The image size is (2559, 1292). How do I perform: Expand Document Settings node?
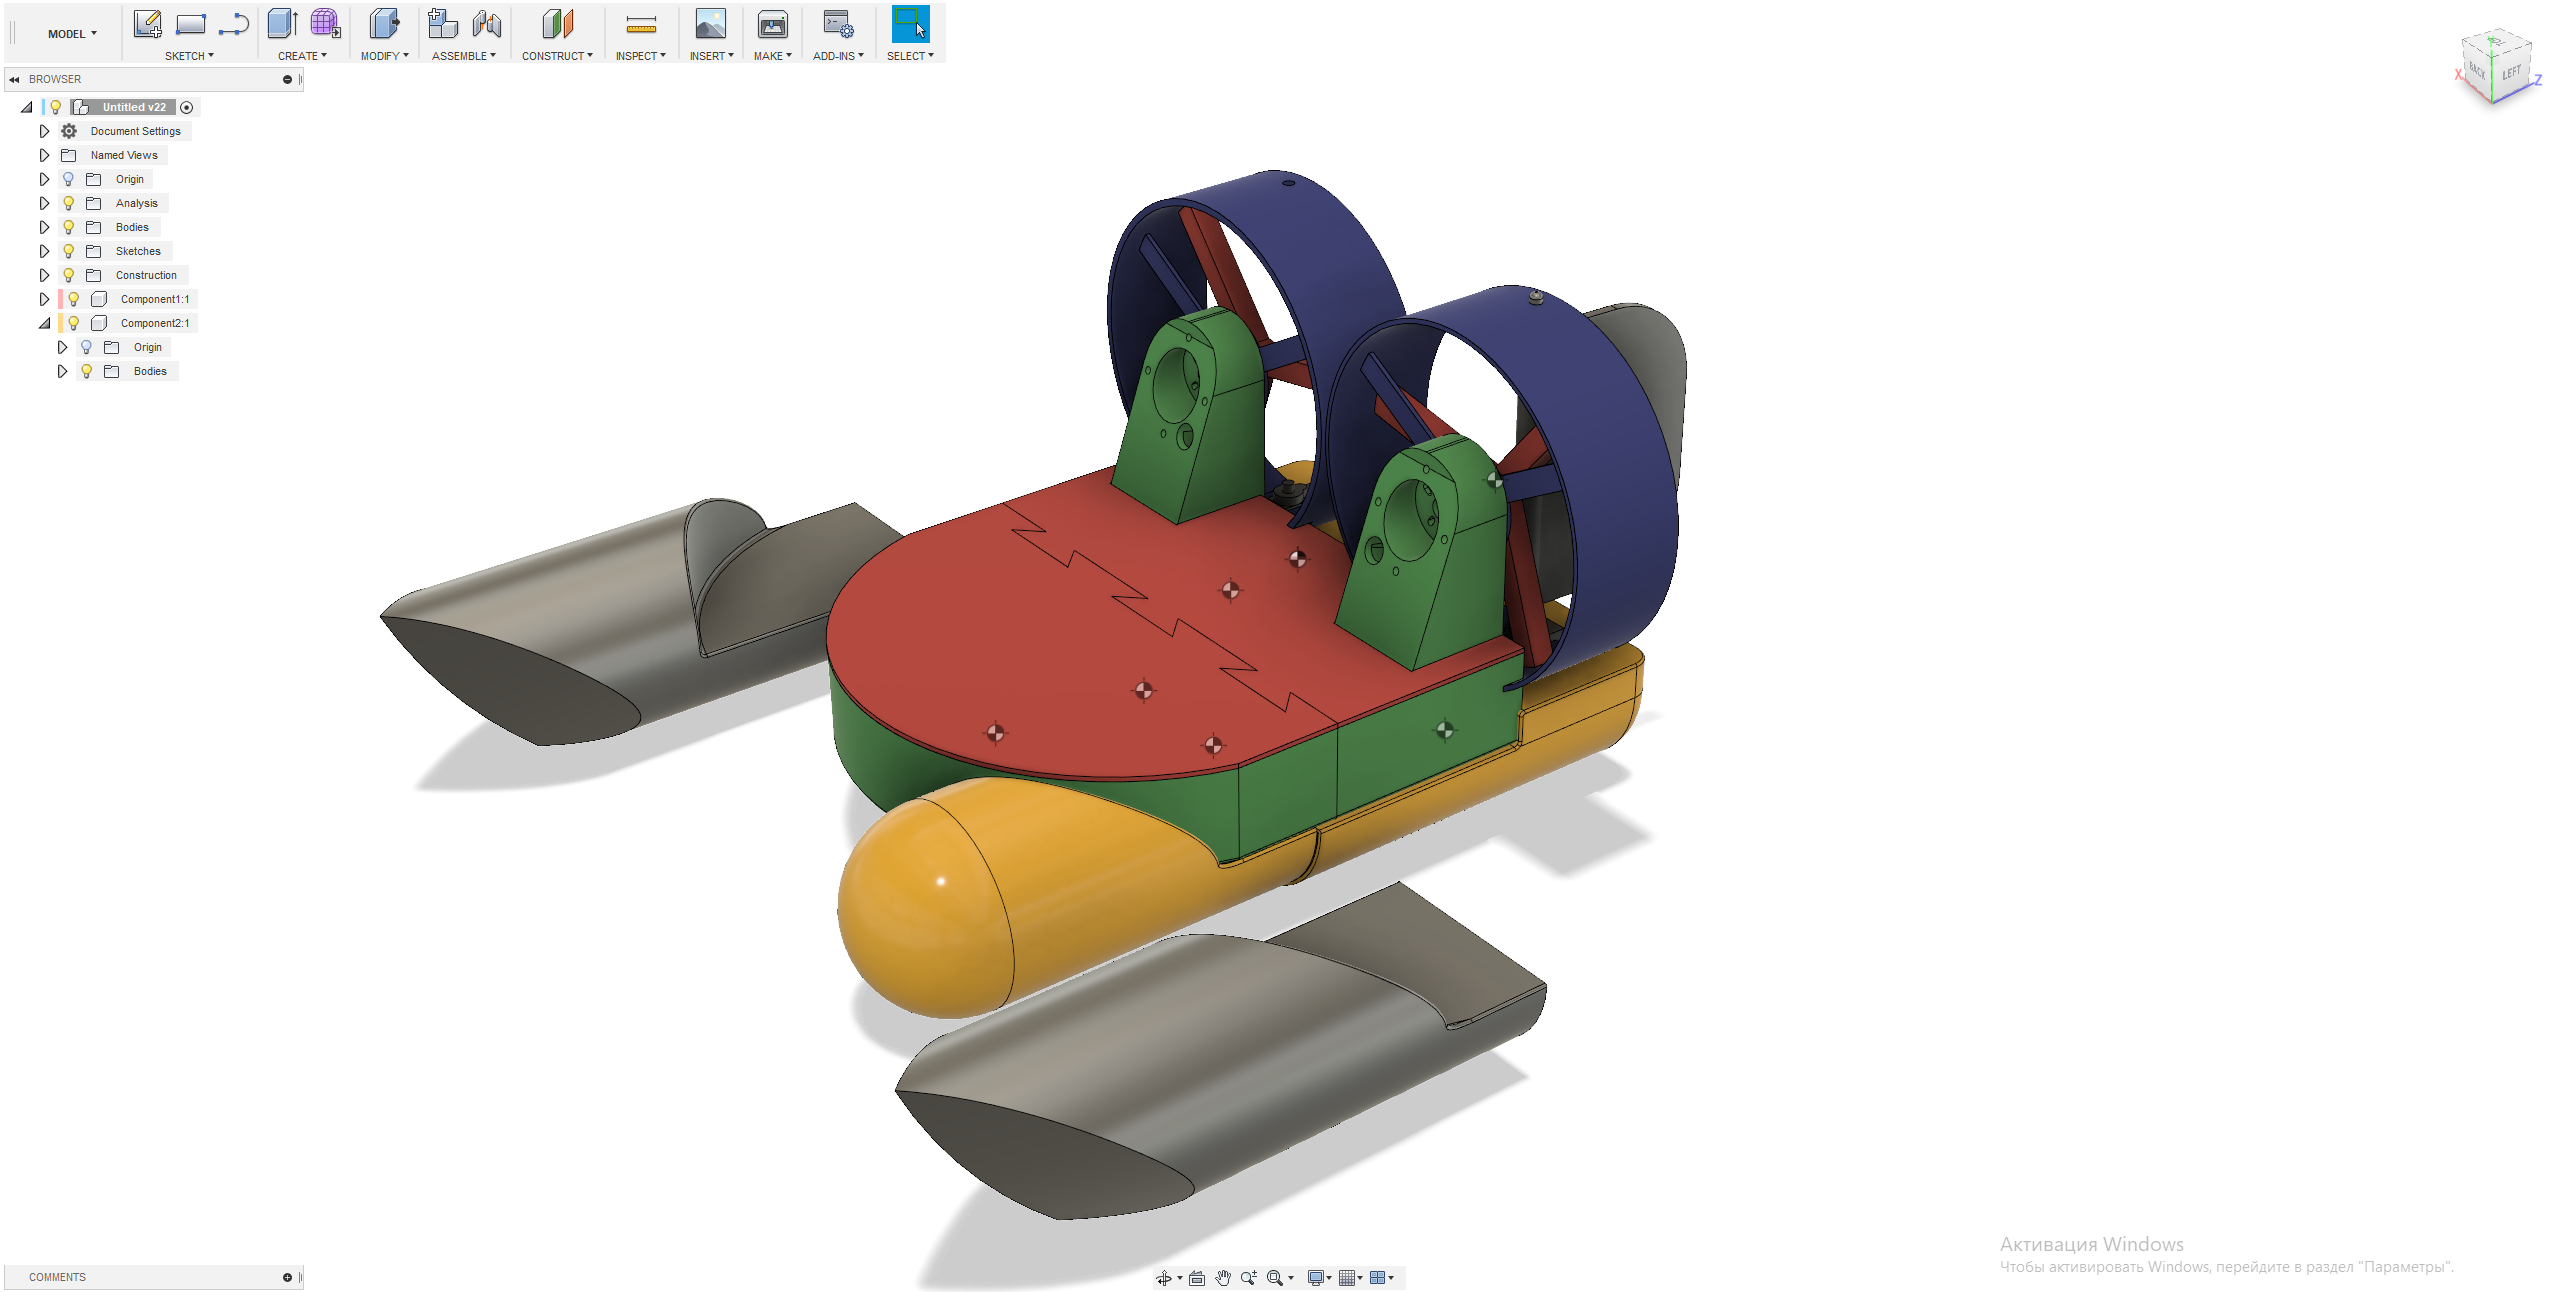click(44, 131)
